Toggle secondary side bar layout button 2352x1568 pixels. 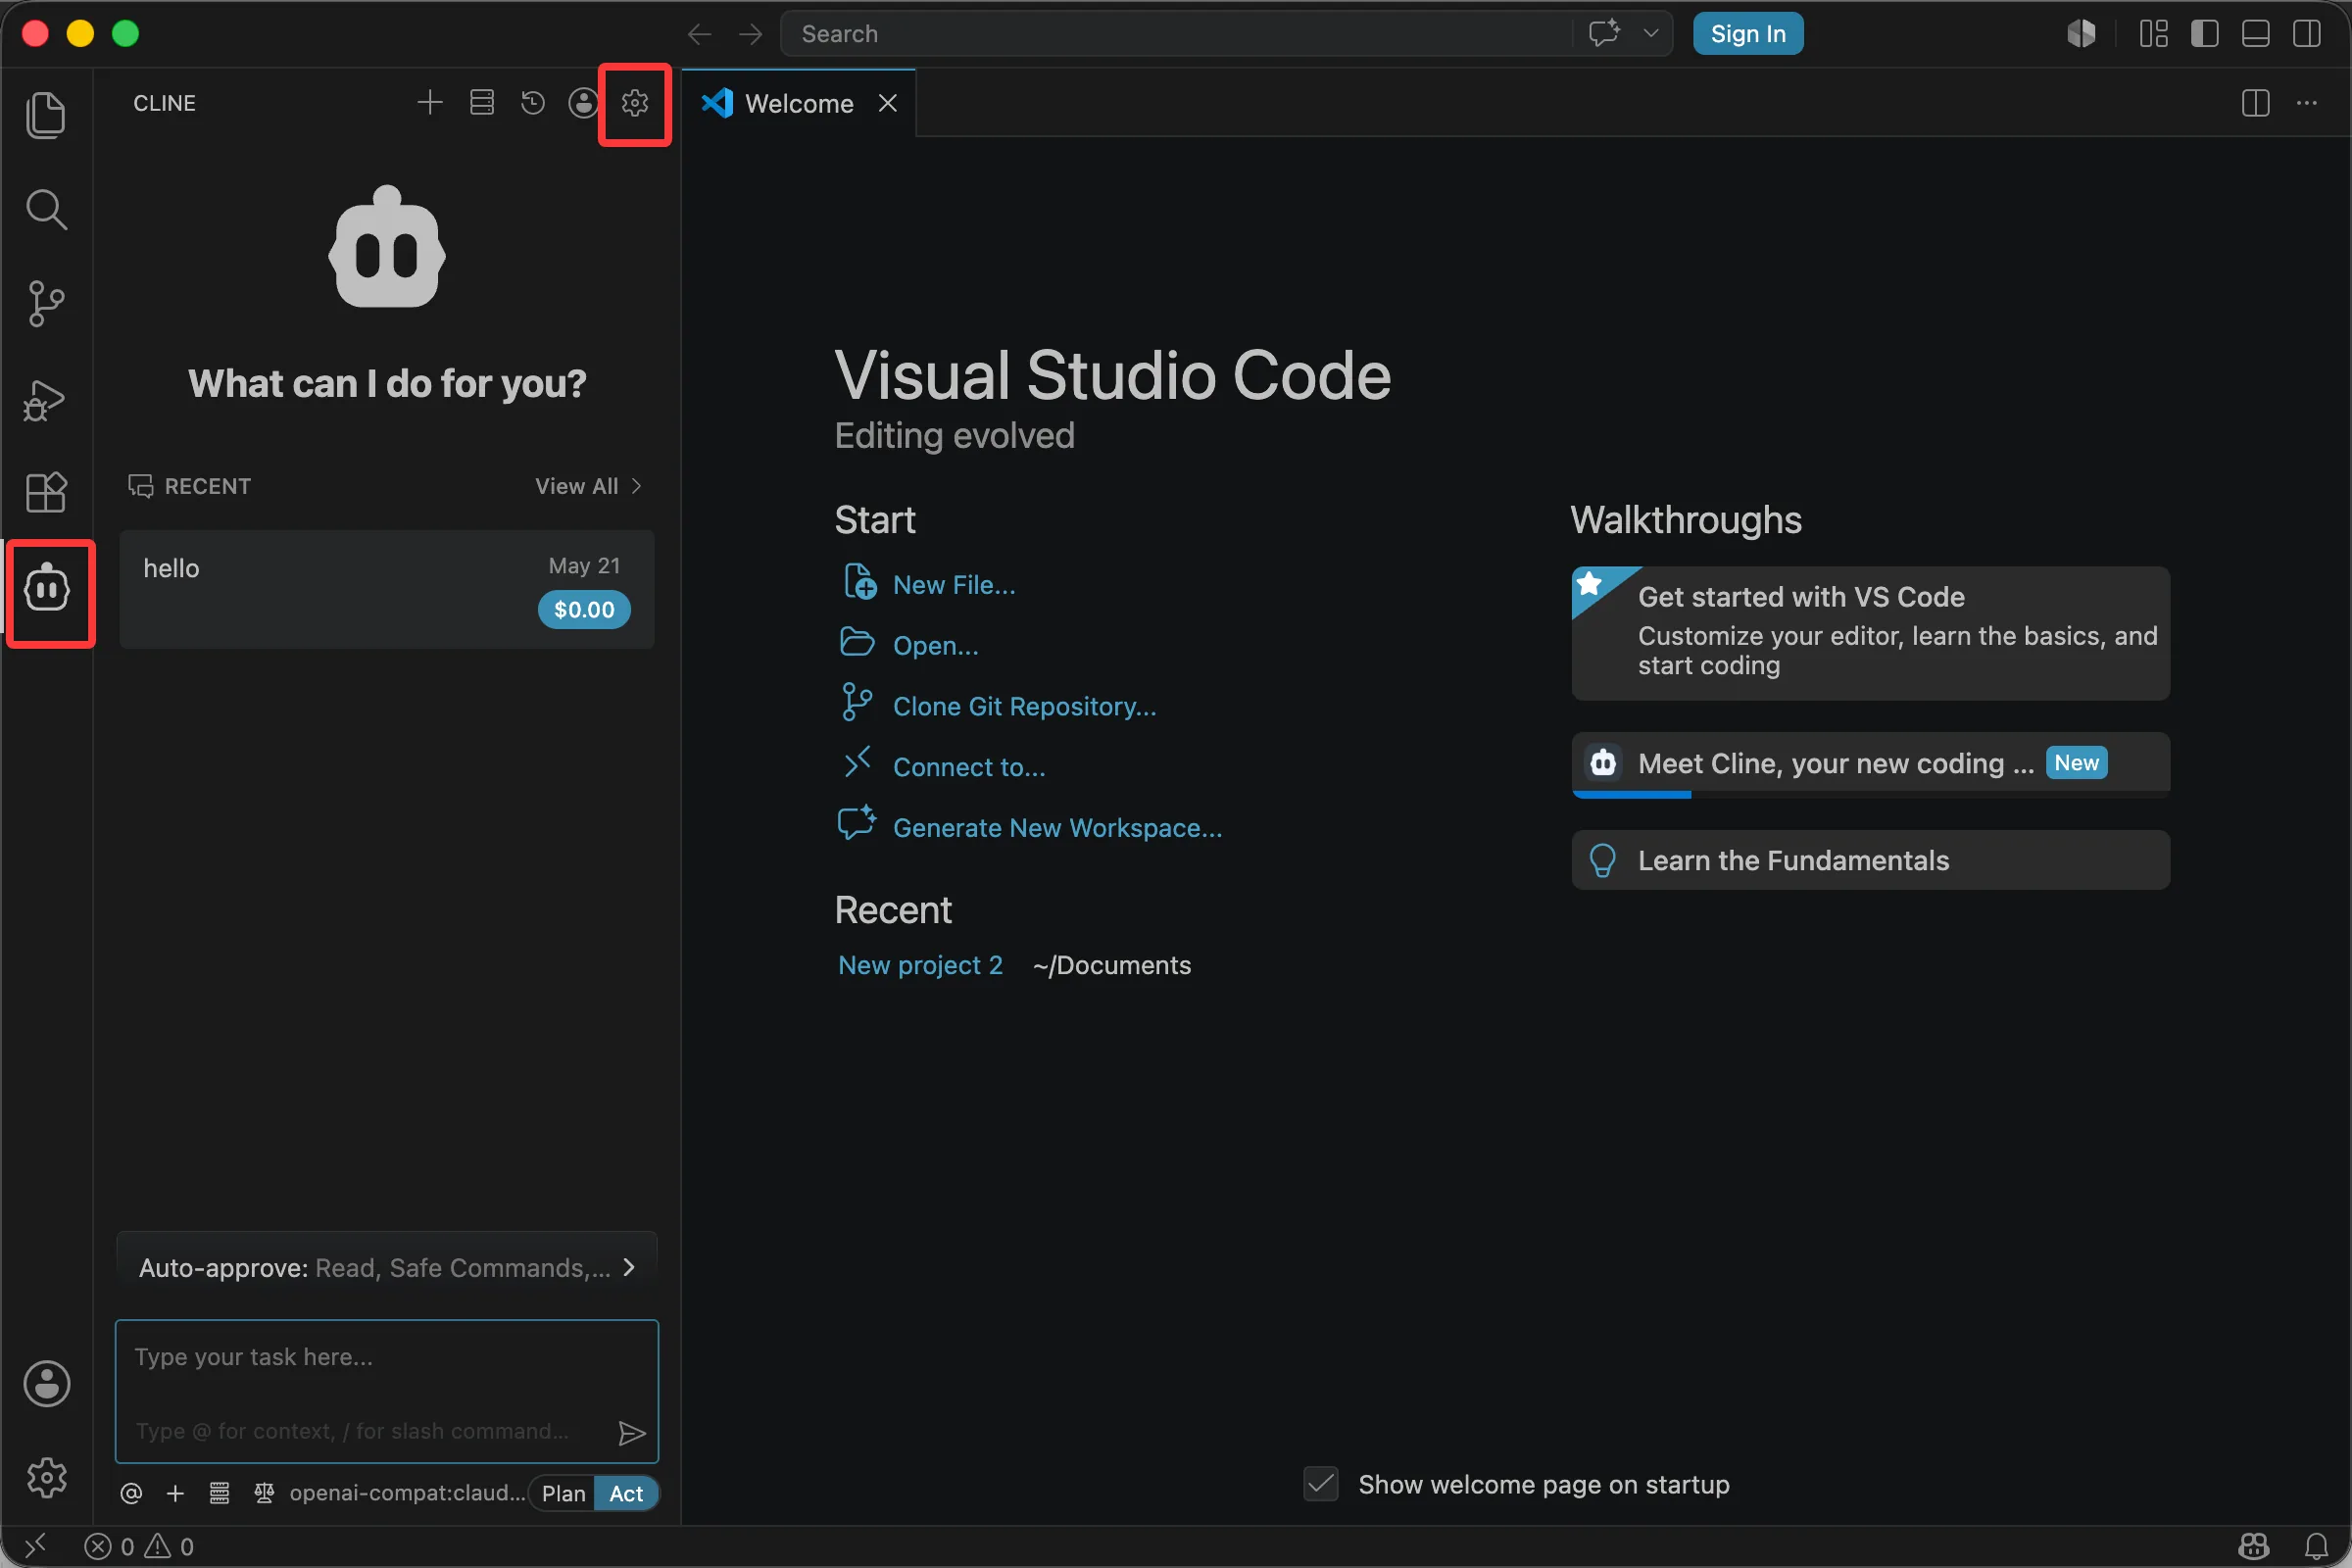[x=2307, y=34]
